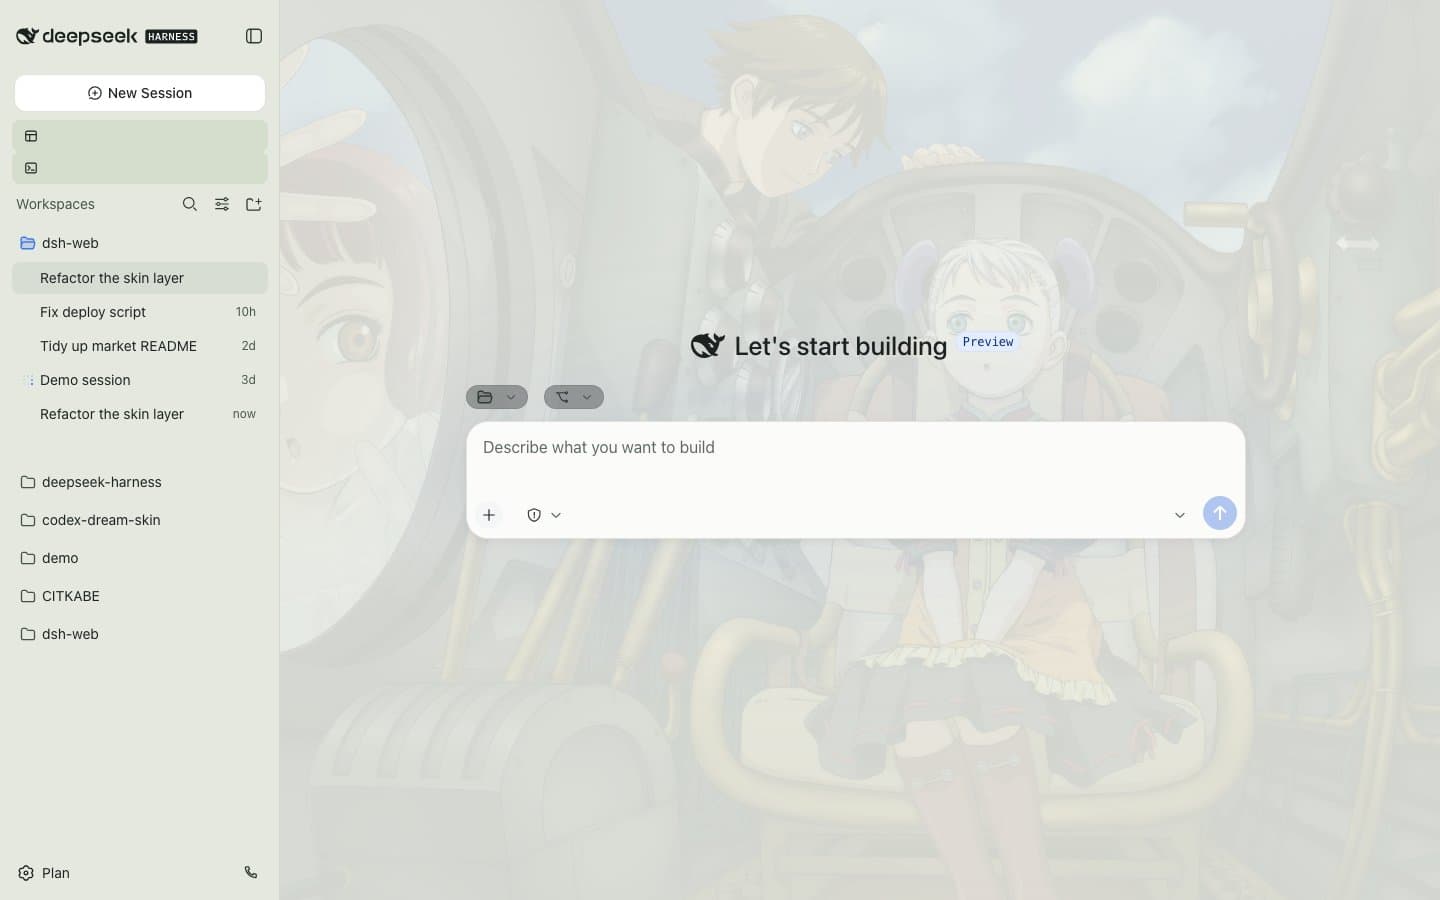Screen dimensions: 1440x900
Task: Open workspace filter sliders icon
Action: tap(222, 204)
